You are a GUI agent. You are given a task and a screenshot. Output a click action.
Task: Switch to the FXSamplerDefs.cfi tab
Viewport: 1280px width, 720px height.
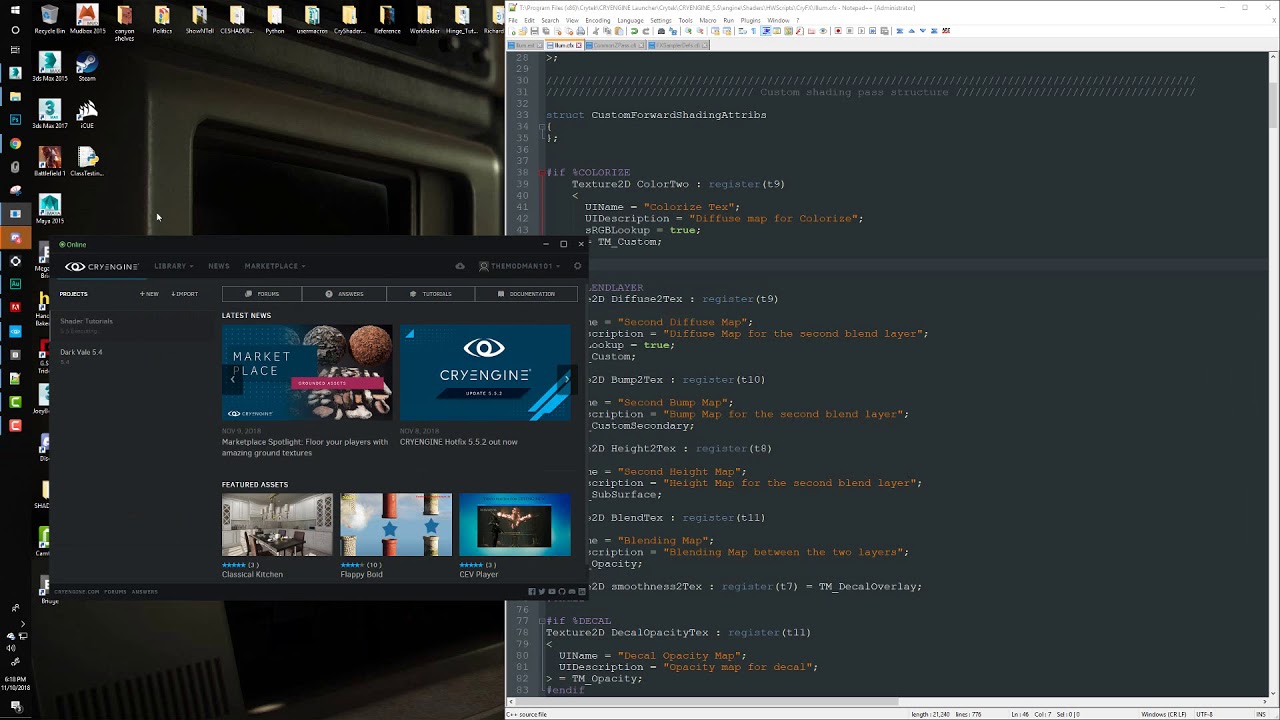[678, 45]
